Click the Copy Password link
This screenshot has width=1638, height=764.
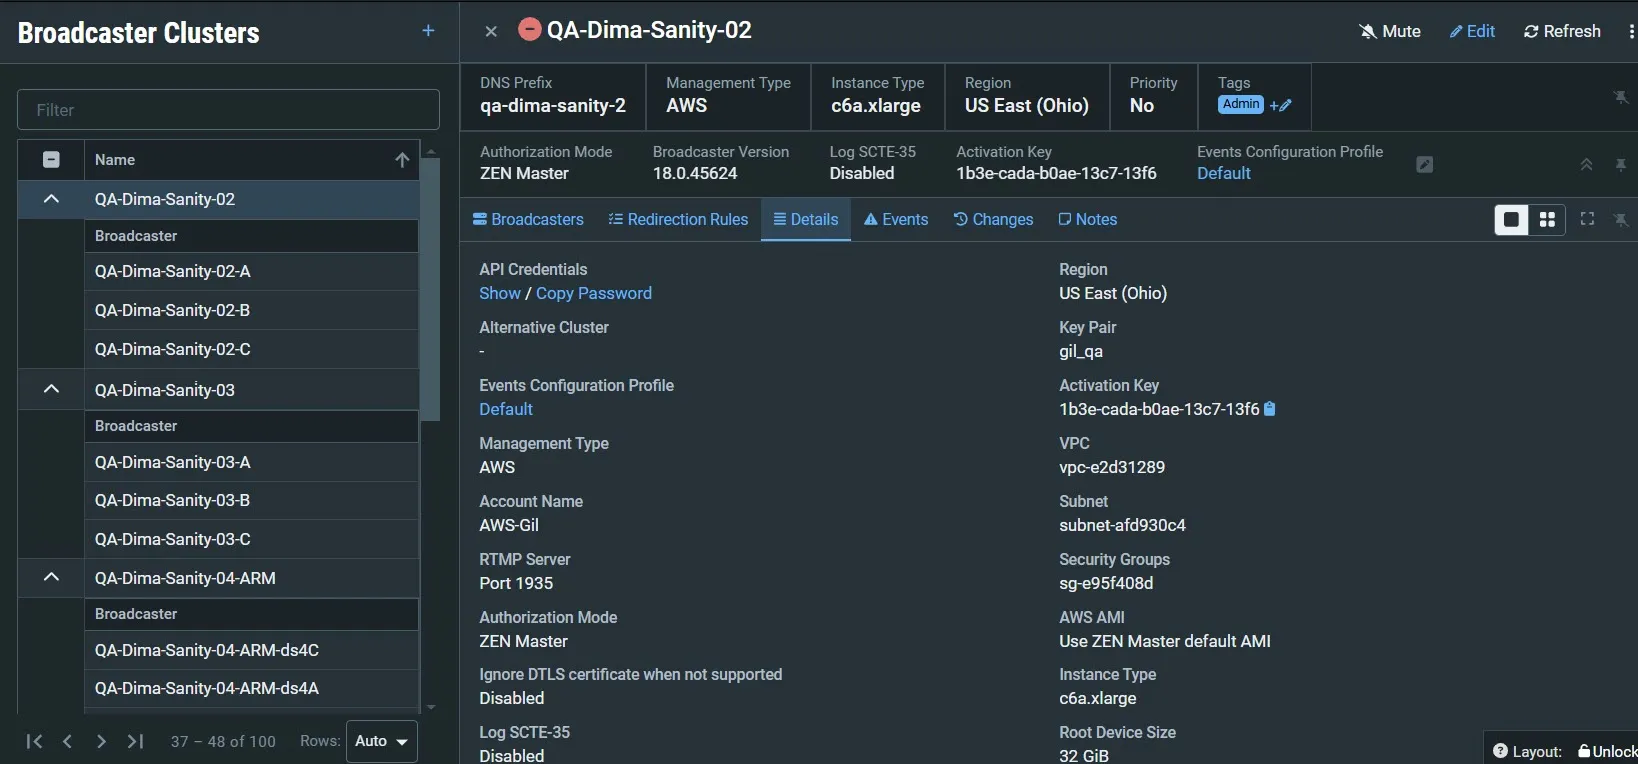coord(594,293)
